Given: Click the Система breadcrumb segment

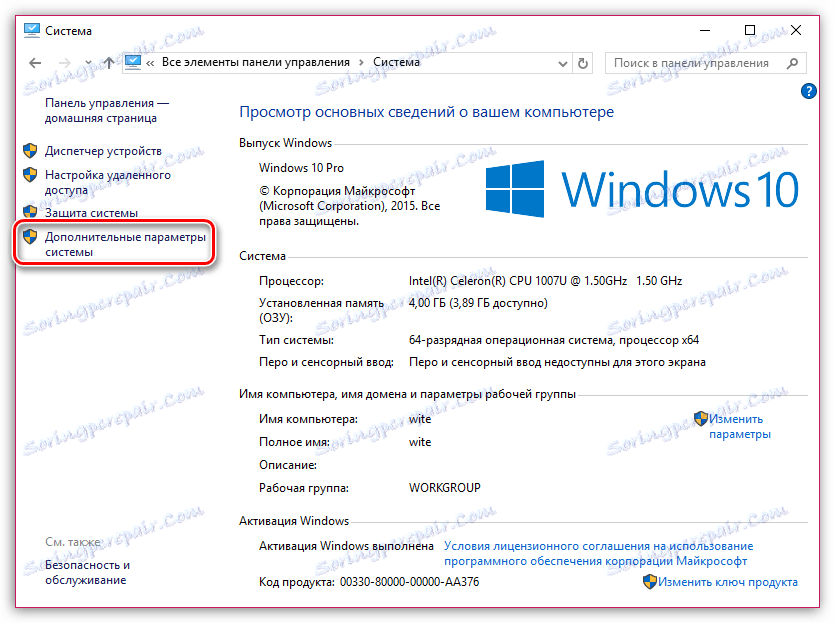Looking at the screenshot, I should tap(396, 62).
